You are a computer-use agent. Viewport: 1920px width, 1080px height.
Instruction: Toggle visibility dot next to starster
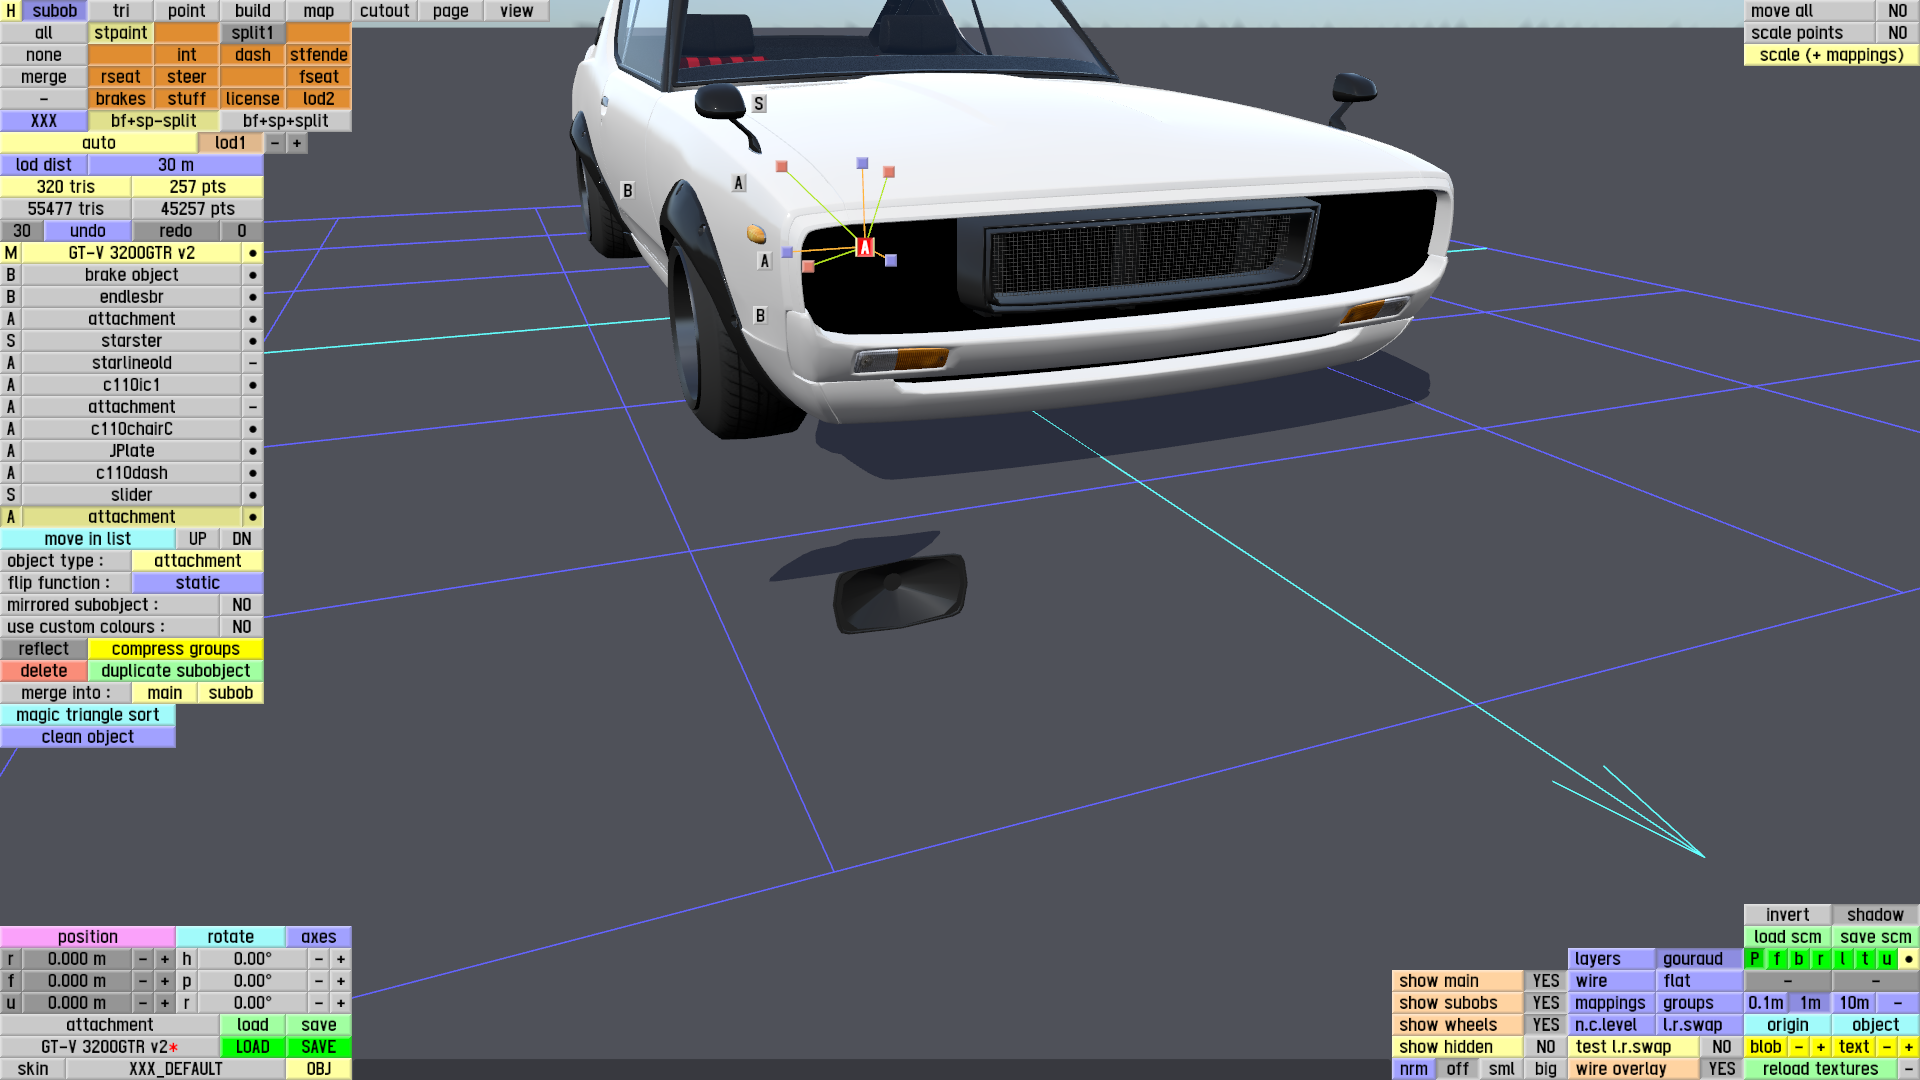coord(253,341)
